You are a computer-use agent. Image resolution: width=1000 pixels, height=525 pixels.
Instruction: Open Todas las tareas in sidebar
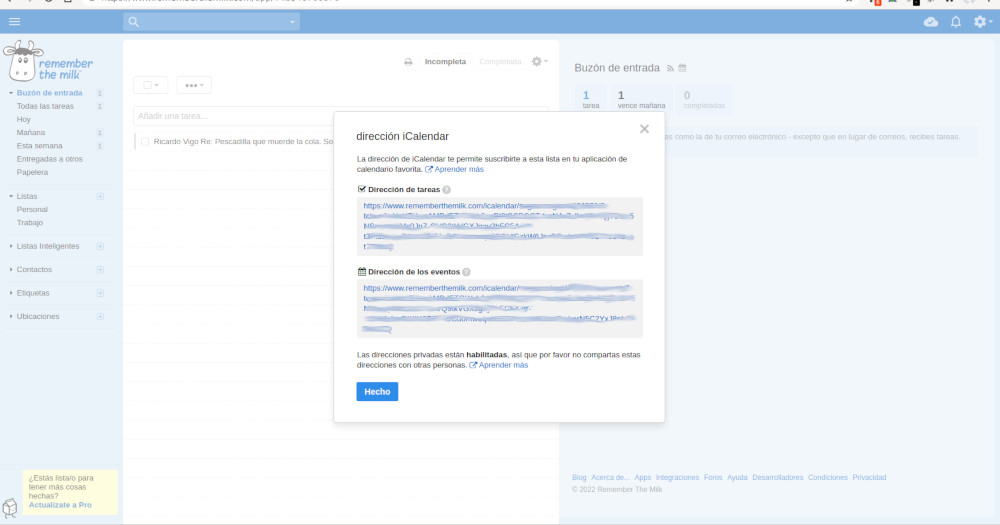tap(45, 107)
